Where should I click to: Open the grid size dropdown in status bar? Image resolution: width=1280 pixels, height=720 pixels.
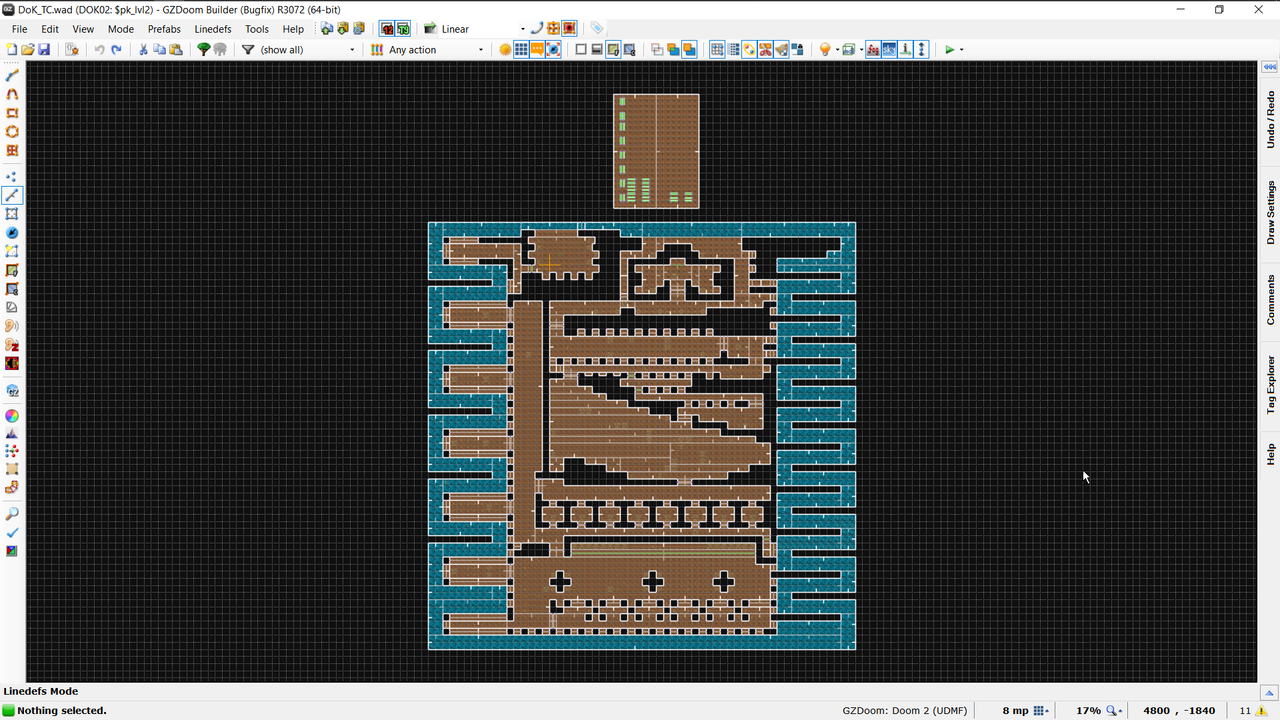coord(1041,710)
